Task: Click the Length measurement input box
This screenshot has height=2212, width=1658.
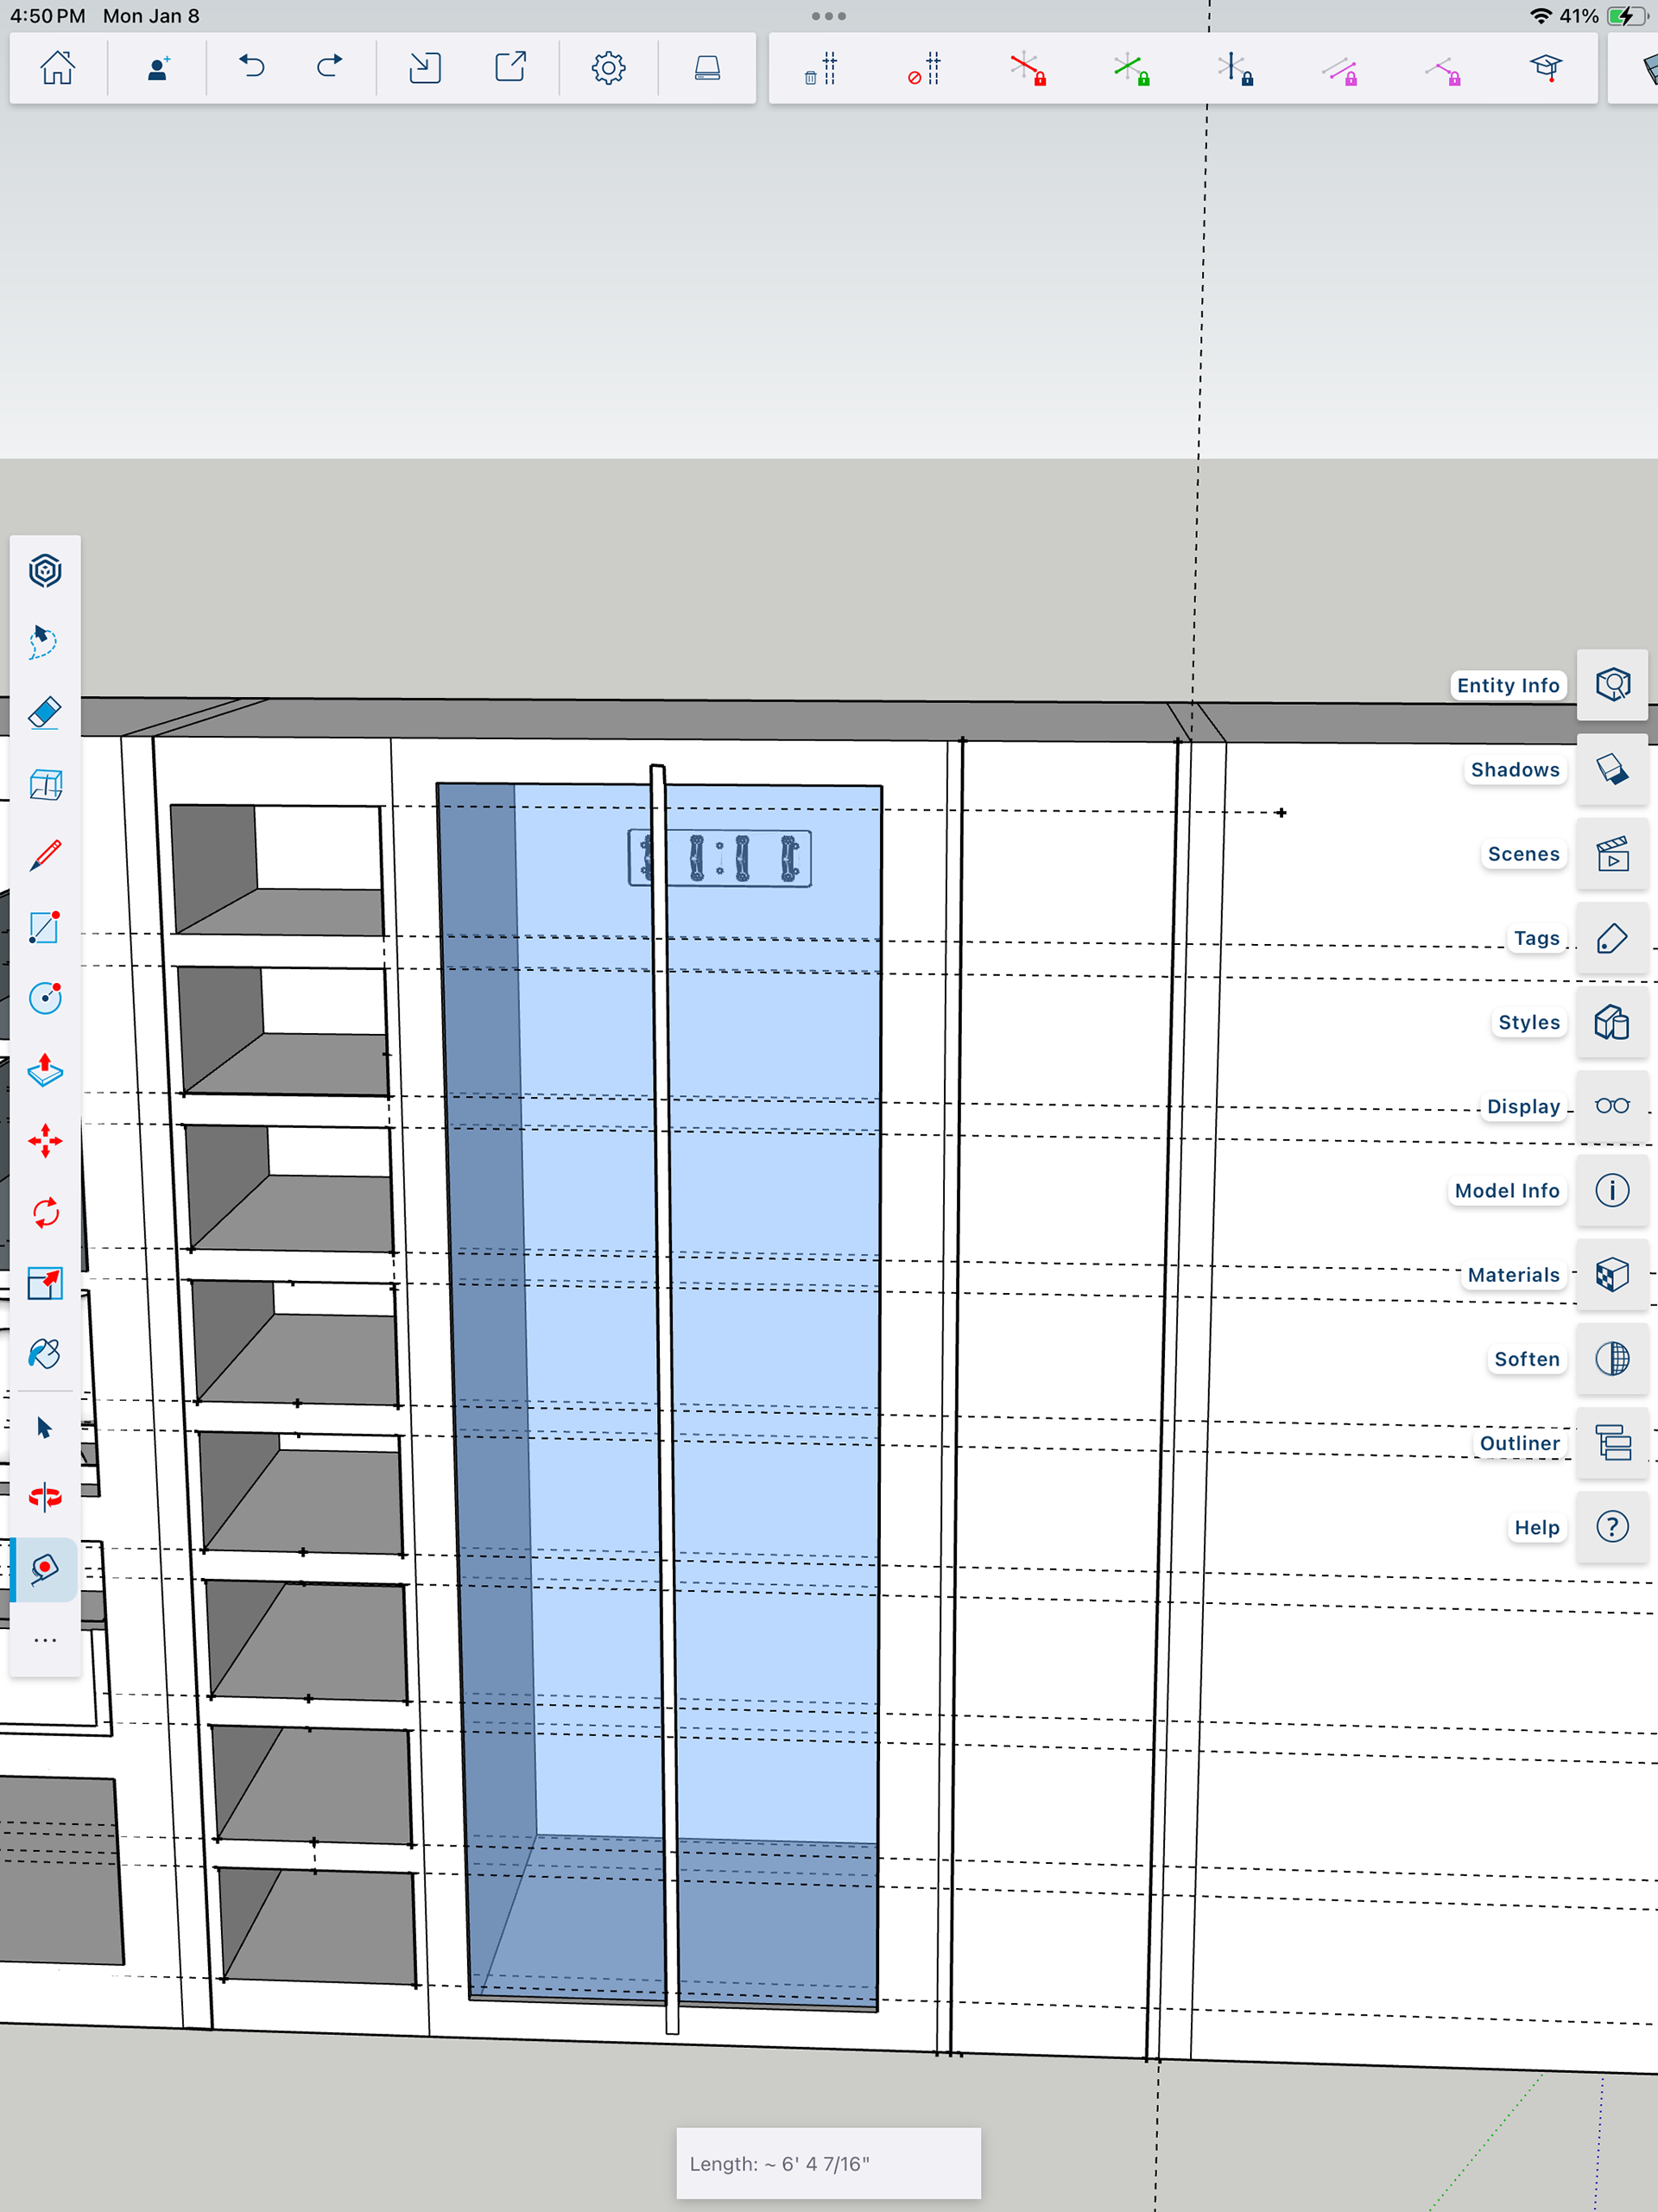Action: 828,2163
